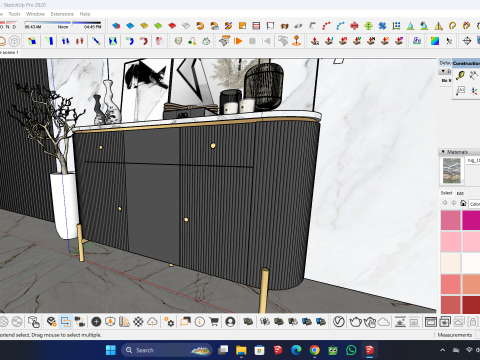The width and height of the screenshot is (480, 360).
Task: Click the materials forward arrow
Action: [453, 203]
